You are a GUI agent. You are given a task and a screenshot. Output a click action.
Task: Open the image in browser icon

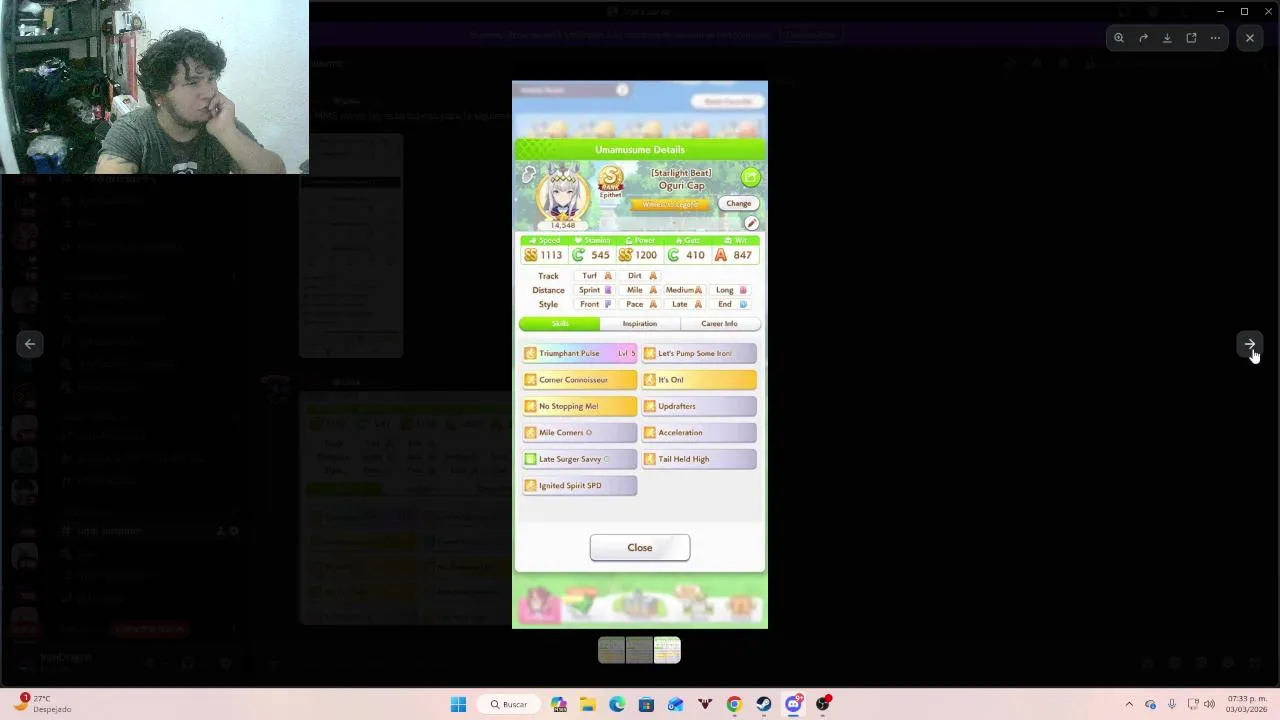point(1191,38)
